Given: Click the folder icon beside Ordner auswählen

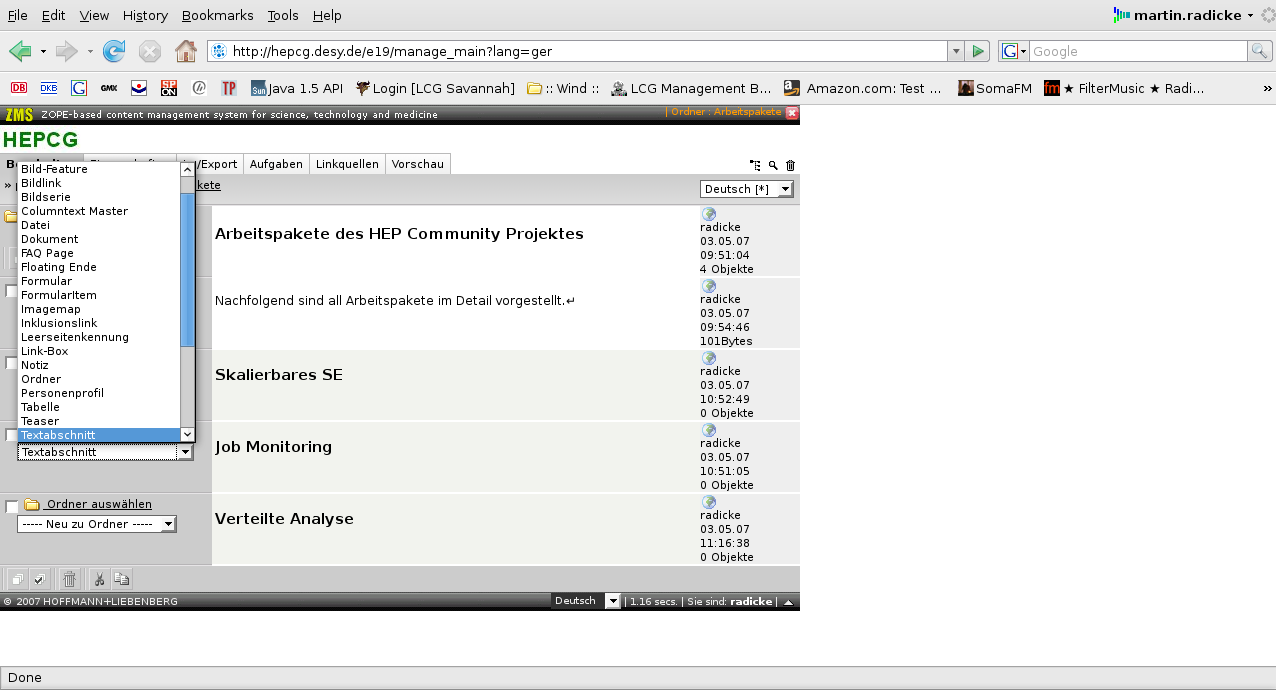Looking at the screenshot, I should [32, 505].
